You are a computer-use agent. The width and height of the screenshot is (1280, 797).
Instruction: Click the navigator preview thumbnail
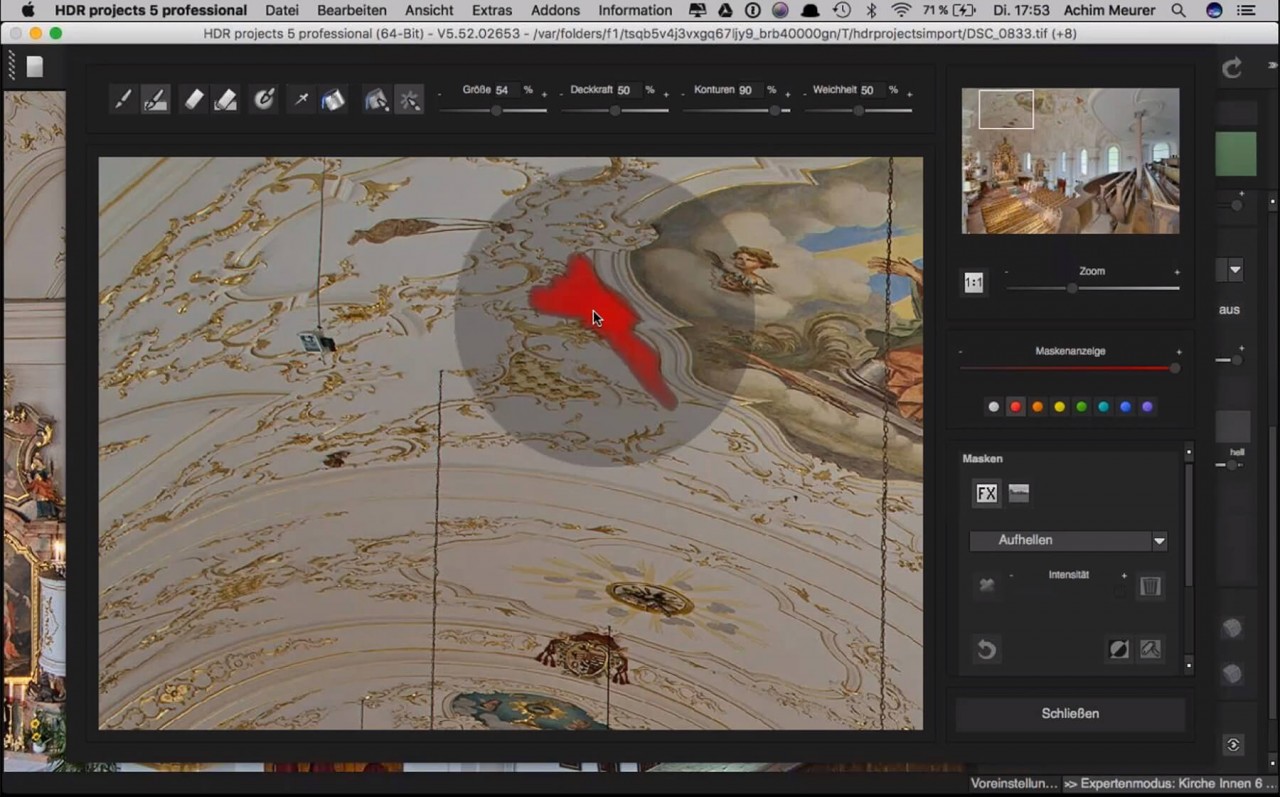[1070, 160]
